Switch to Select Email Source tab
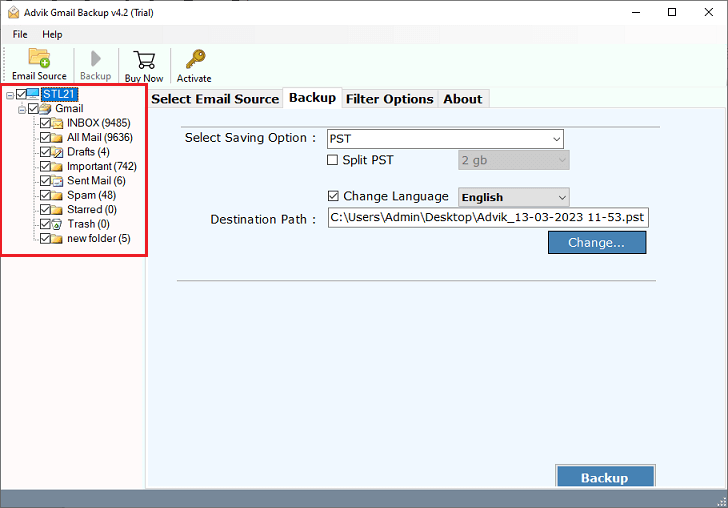The image size is (728, 508). pyautogui.click(x=215, y=99)
